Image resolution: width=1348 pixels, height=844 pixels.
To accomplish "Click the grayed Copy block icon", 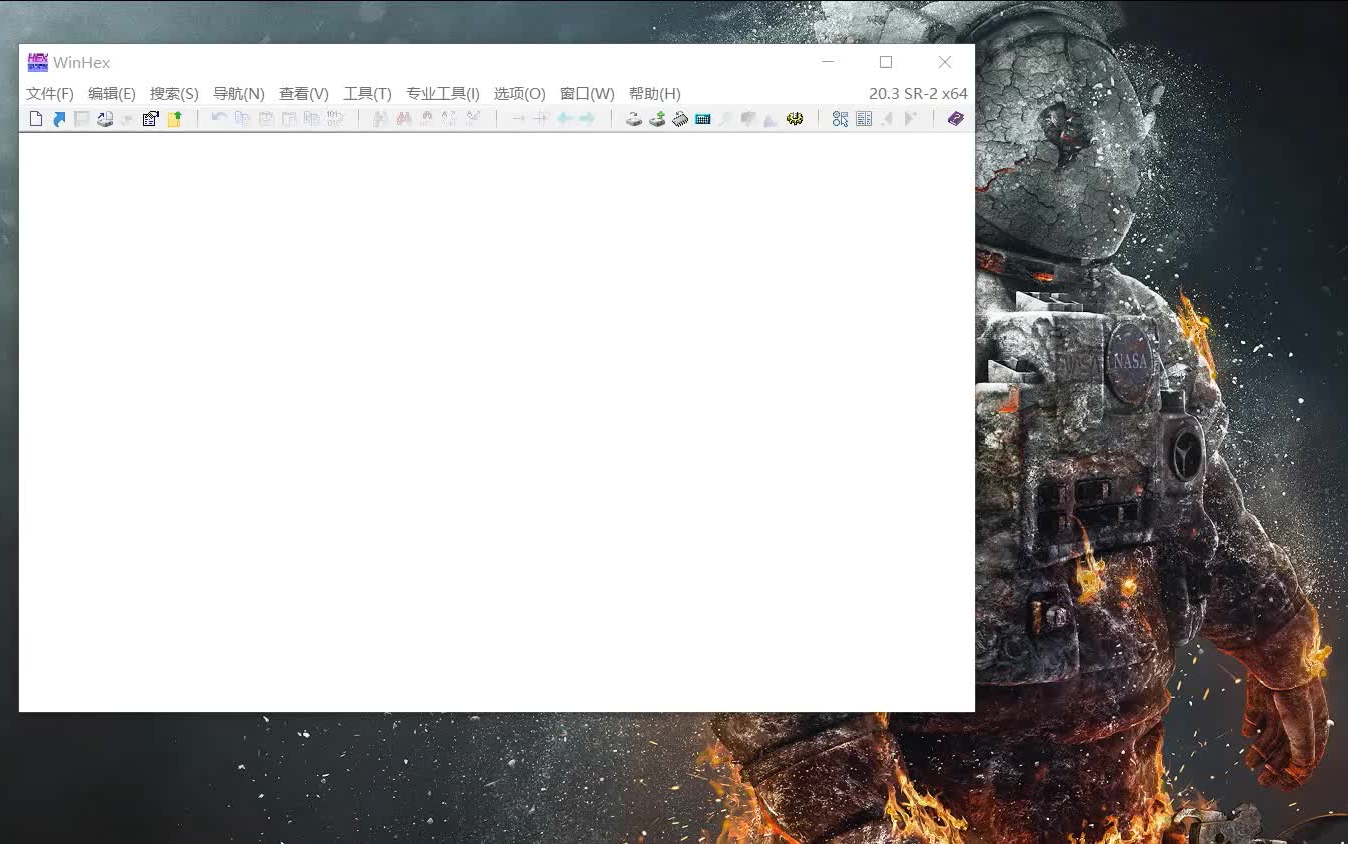I will point(242,119).
